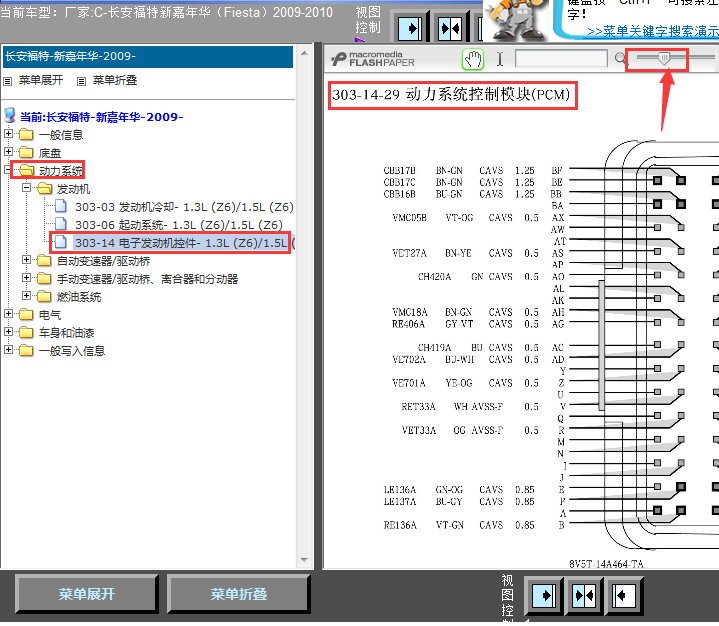Click the top right-arrow view control button
This screenshot has width=719, height=626.
(x=410, y=29)
